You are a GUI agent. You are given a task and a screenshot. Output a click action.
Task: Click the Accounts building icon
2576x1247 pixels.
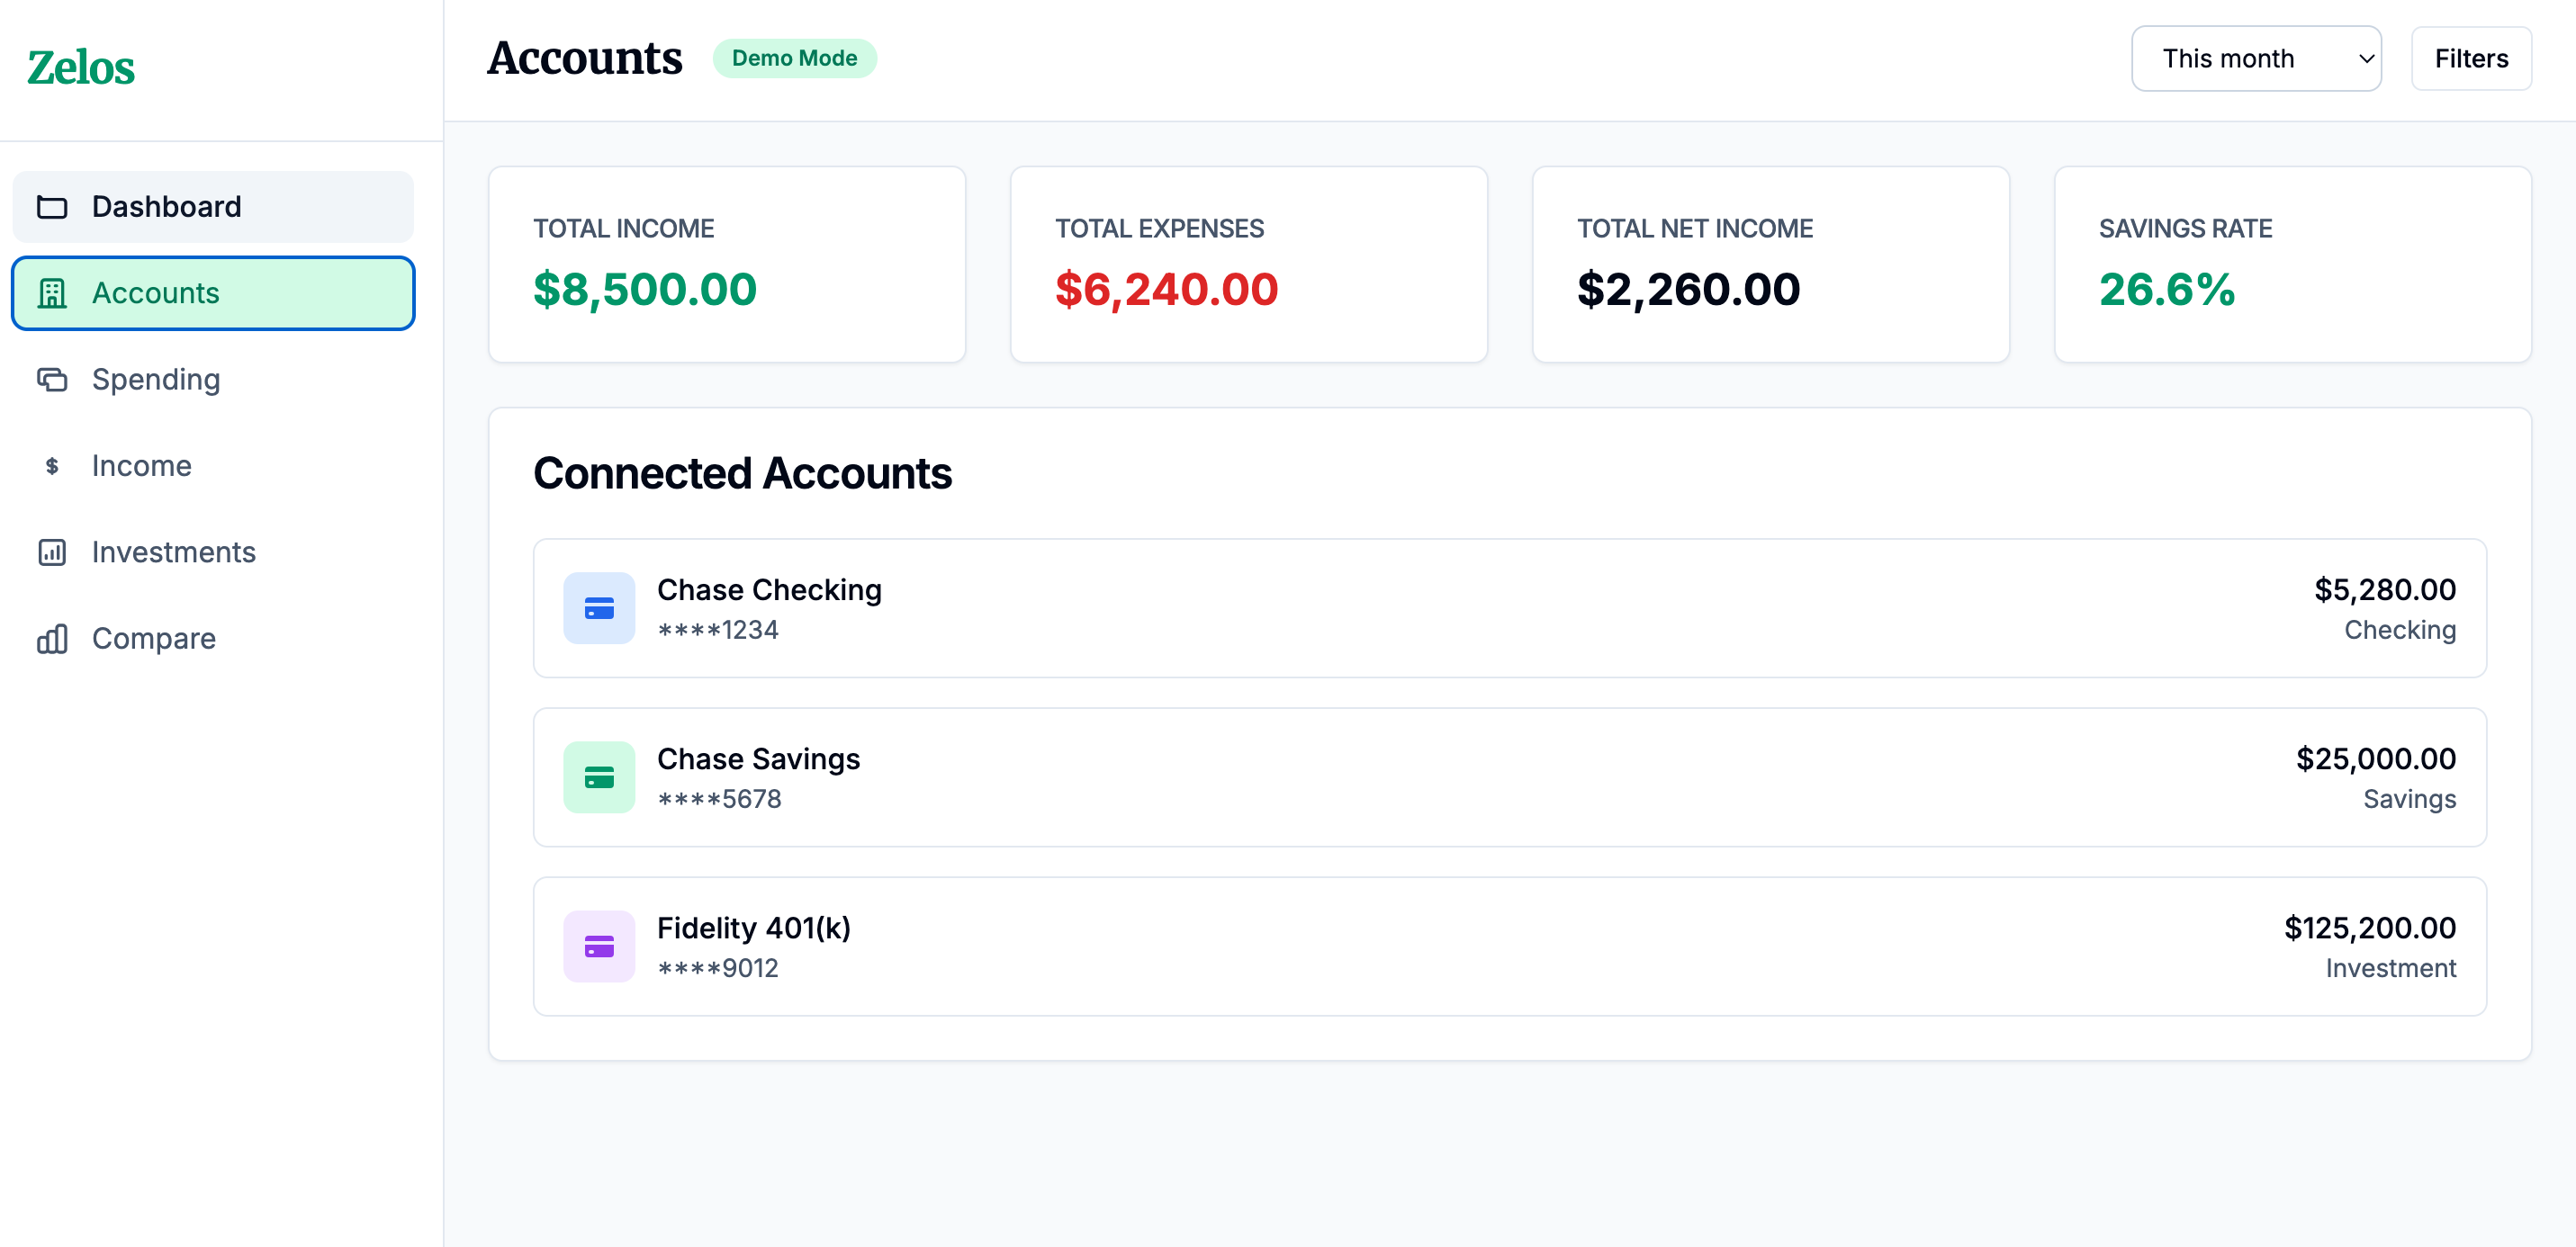(52, 293)
